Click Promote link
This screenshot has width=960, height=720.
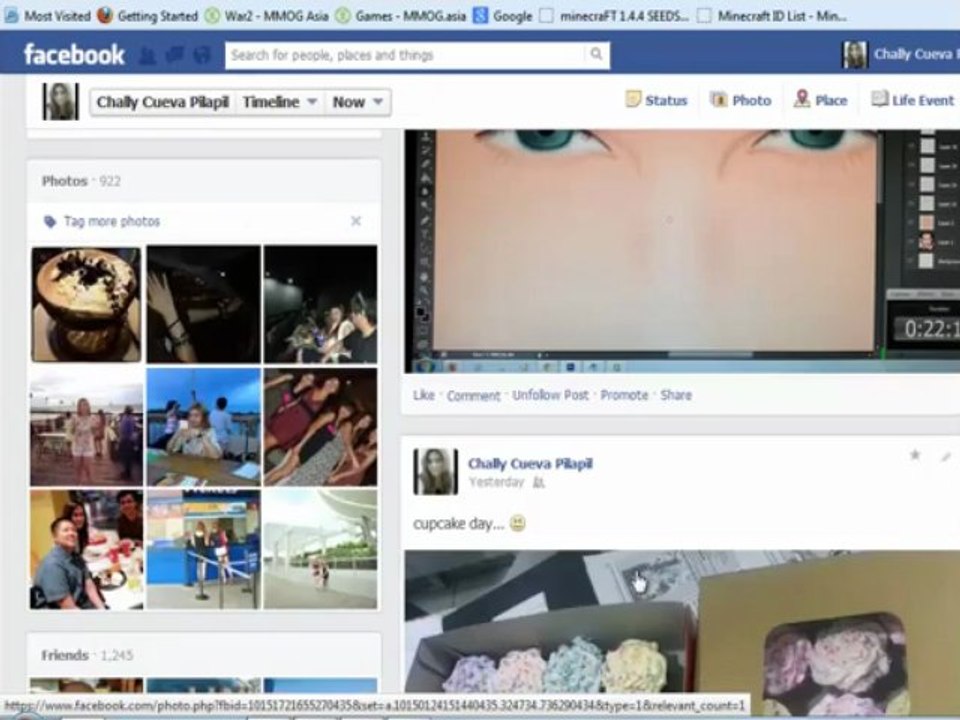point(624,395)
